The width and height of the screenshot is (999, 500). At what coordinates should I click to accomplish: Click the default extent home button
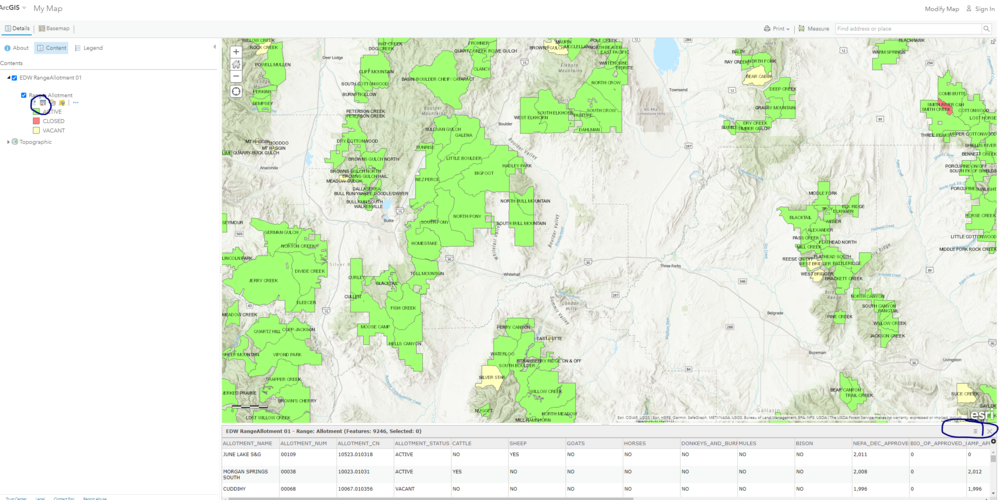[236, 64]
